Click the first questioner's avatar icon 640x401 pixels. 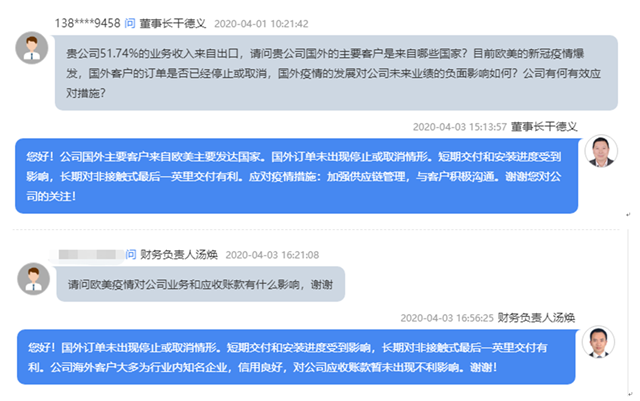32,48
